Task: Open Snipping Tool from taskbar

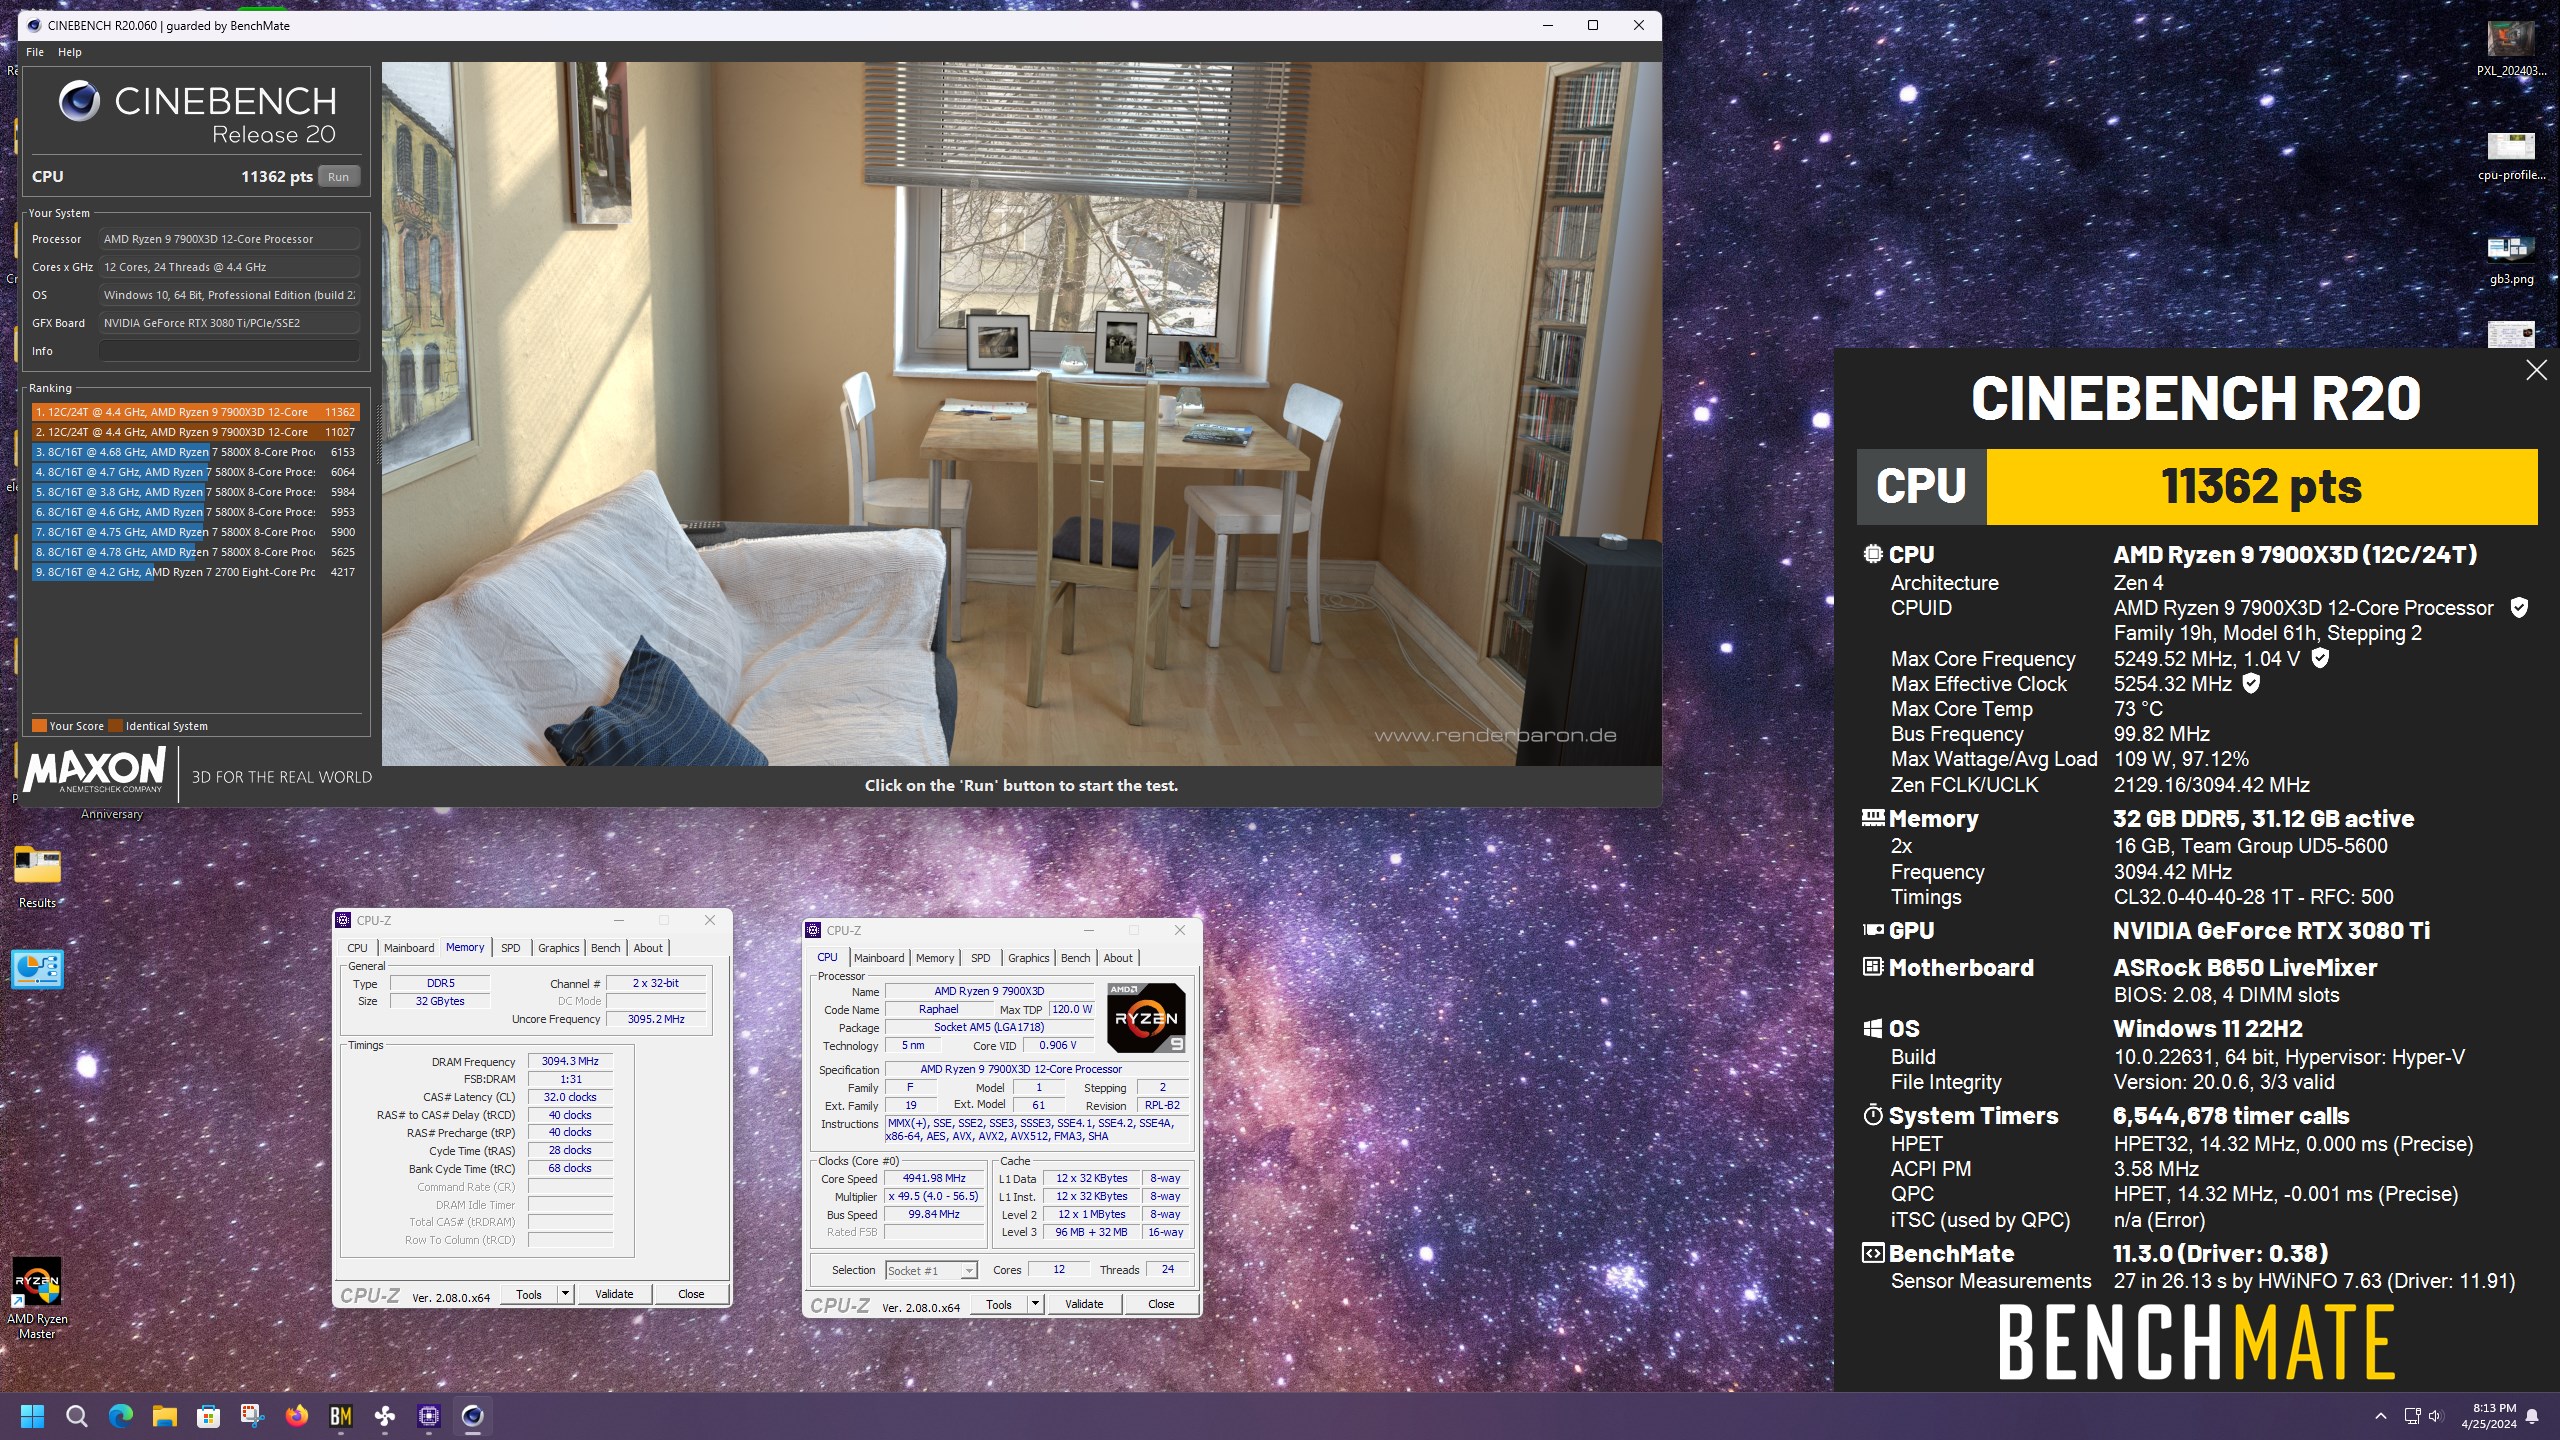Action: coord(253,1416)
